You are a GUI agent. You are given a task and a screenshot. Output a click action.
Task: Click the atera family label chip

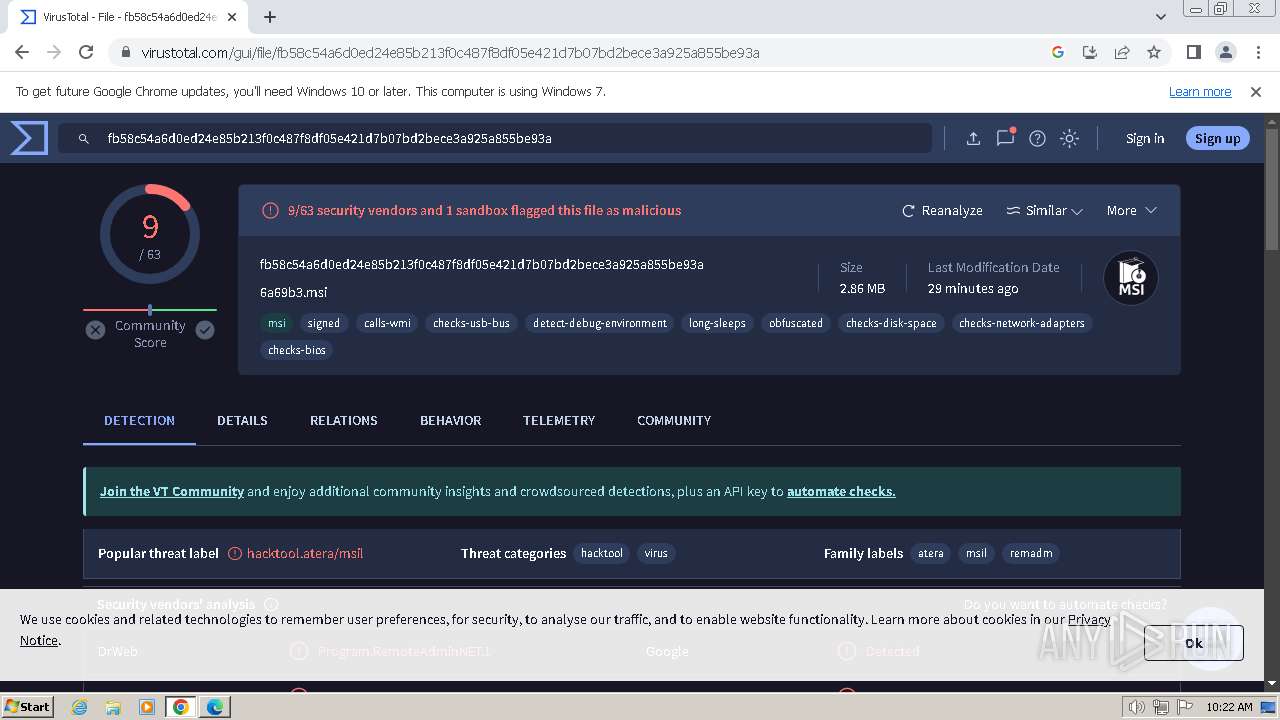(x=931, y=553)
